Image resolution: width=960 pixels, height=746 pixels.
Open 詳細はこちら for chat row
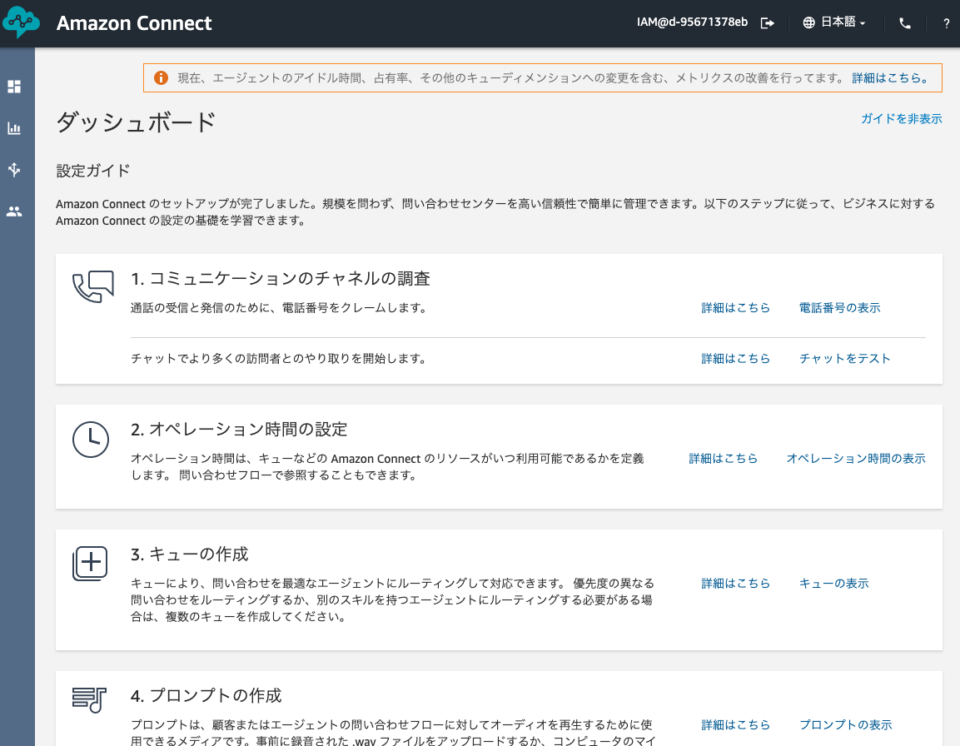735,359
